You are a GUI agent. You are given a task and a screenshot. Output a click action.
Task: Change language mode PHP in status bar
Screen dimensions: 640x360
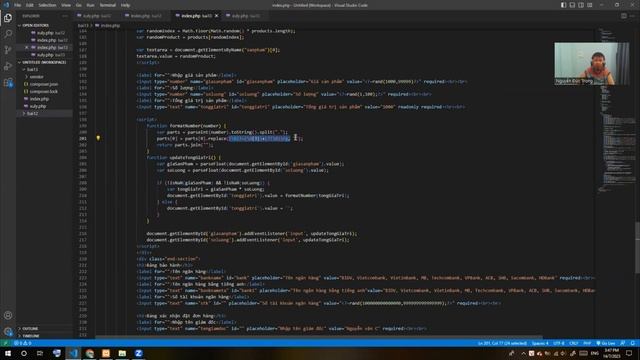pos(587,343)
